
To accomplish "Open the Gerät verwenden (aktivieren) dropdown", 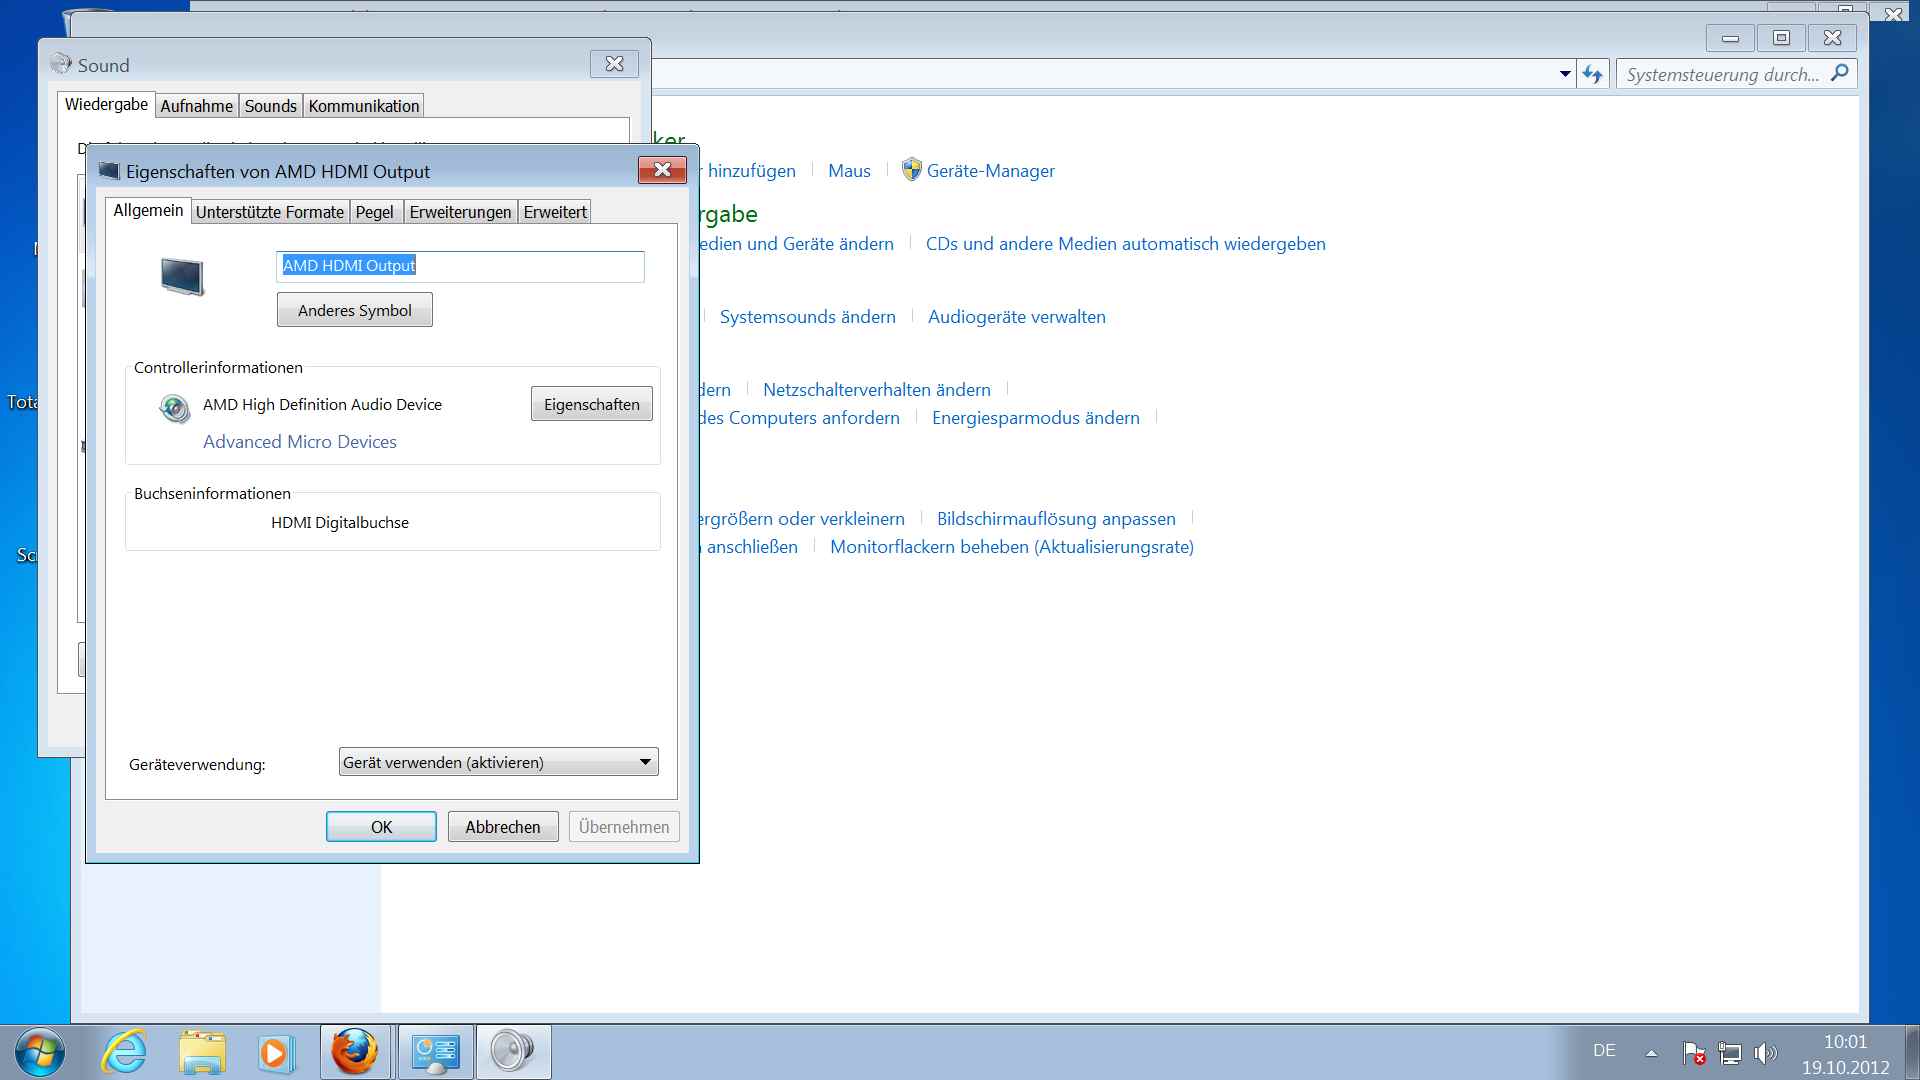I will [498, 762].
